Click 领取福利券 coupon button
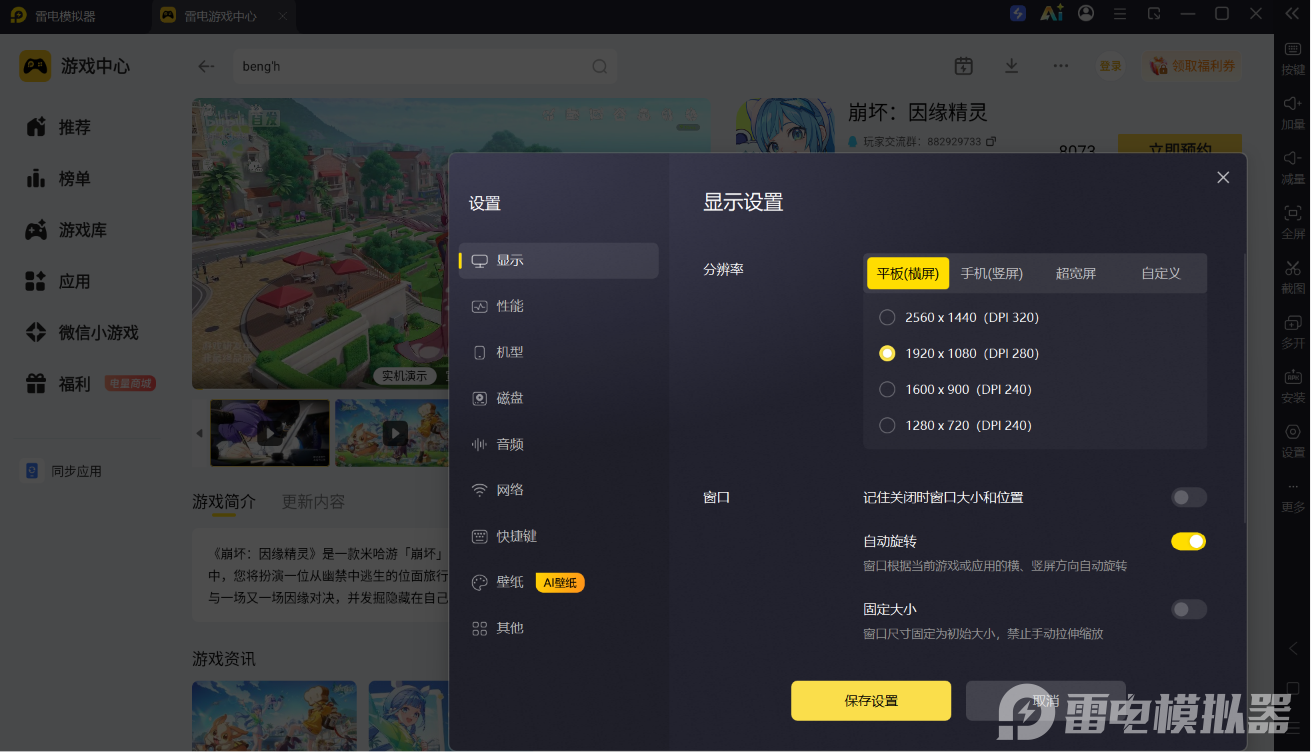Viewport: 1311px width, 752px height. (x=1194, y=66)
